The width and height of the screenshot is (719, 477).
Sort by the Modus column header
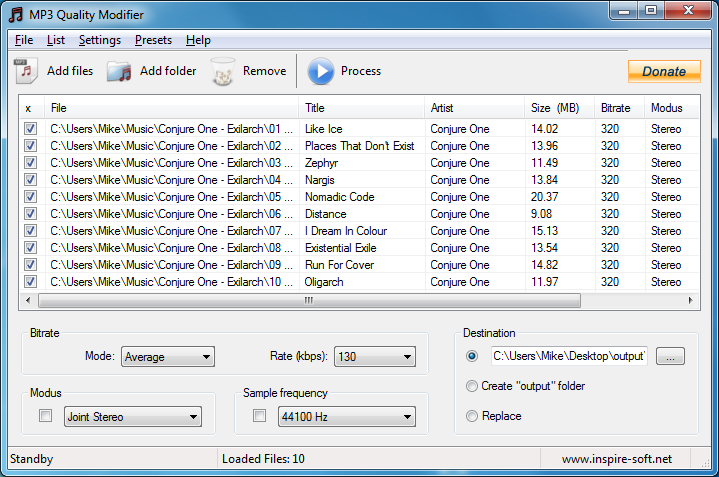coord(671,108)
